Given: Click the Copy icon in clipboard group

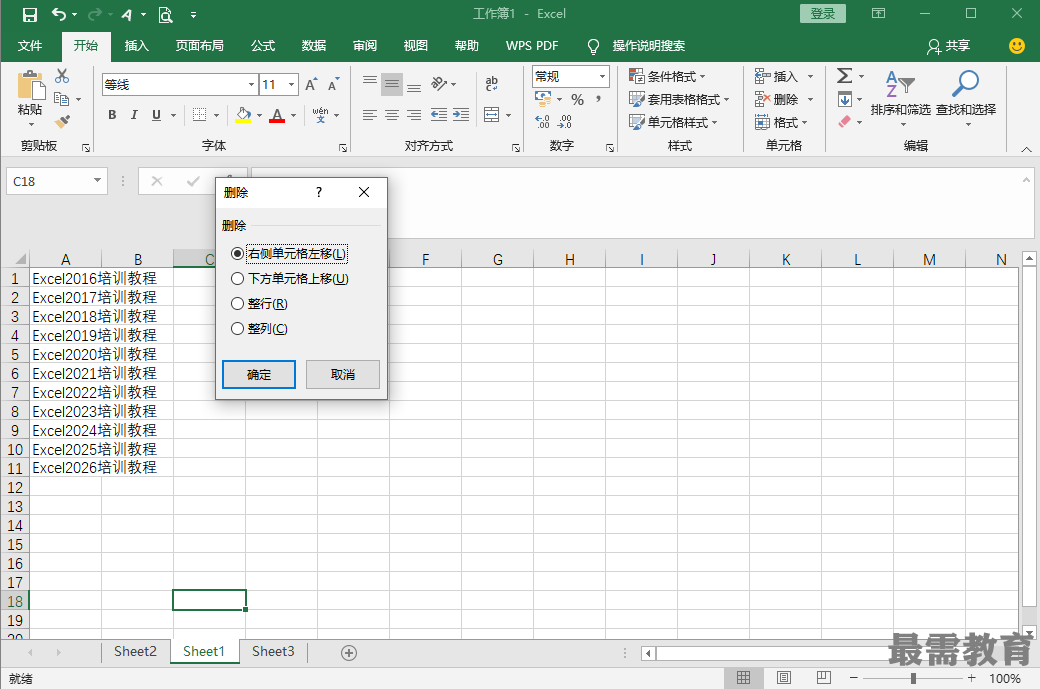Looking at the screenshot, I should (62, 99).
